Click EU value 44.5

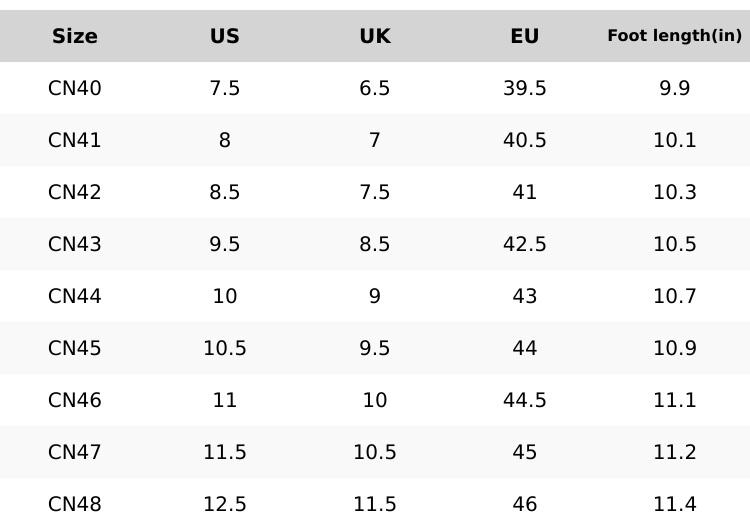pos(525,400)
